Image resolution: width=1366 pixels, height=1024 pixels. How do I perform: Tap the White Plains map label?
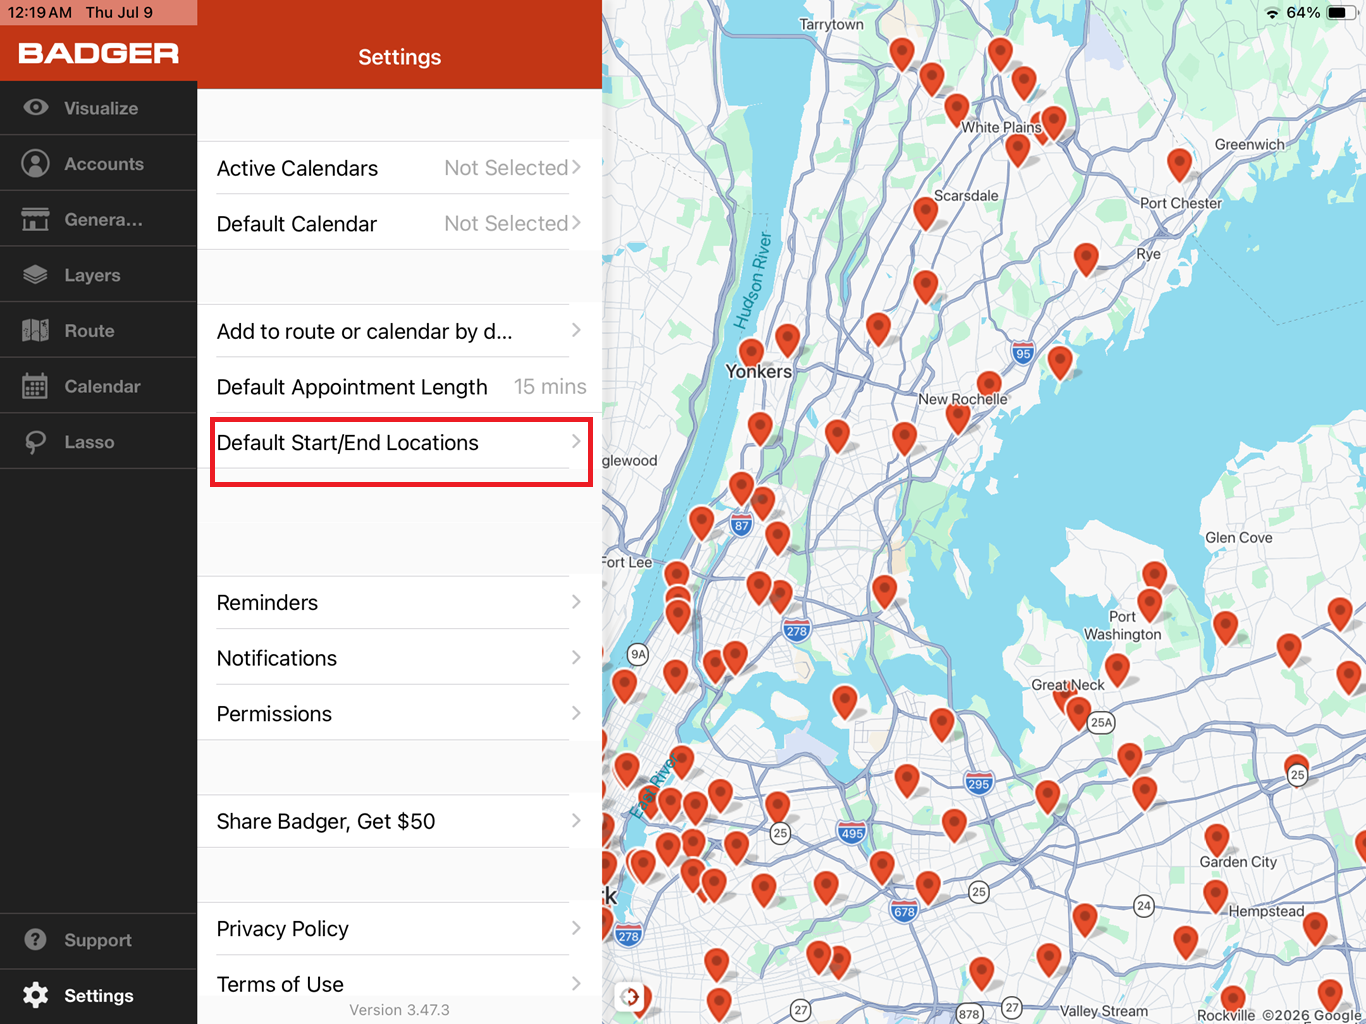point(1001,127)
